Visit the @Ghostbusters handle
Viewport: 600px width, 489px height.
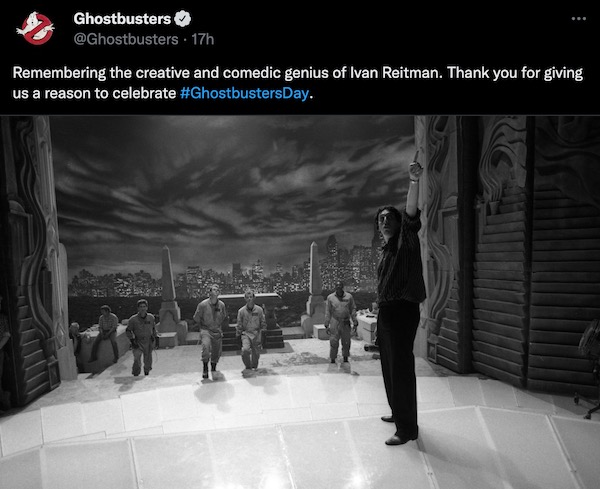pos(126,39)
